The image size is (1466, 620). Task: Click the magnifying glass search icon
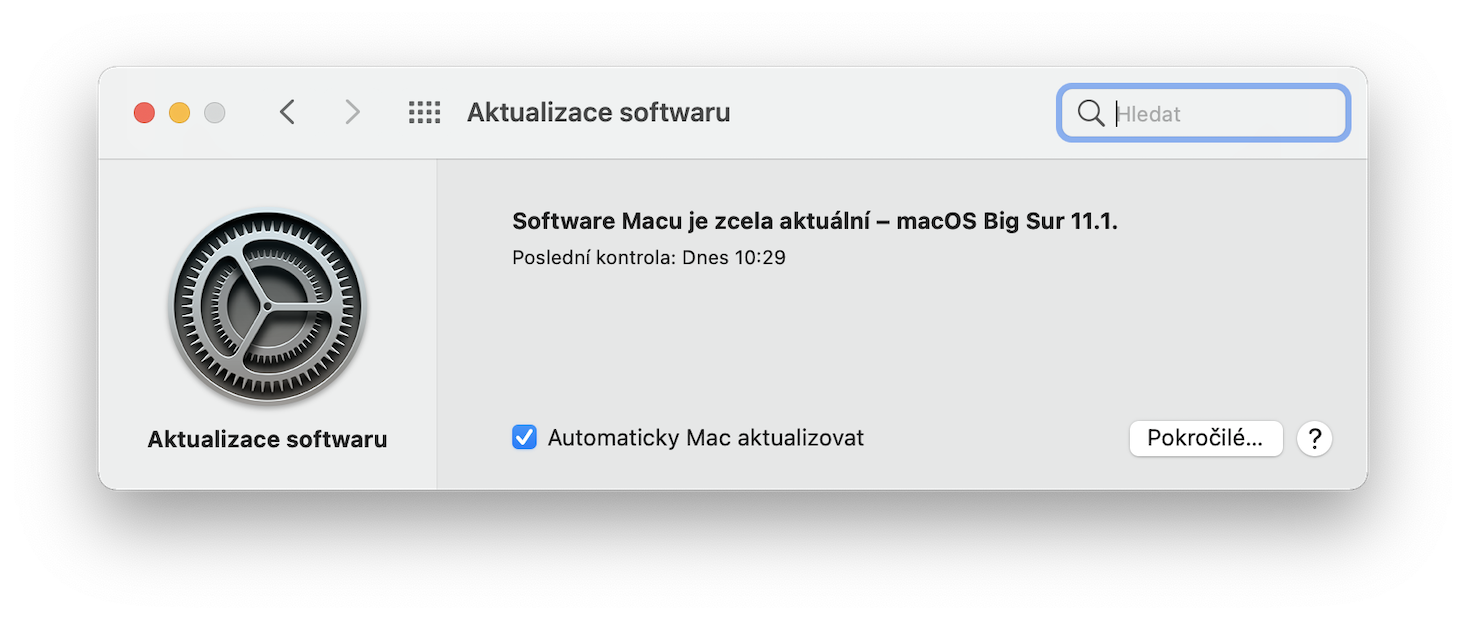point(1091,113)
